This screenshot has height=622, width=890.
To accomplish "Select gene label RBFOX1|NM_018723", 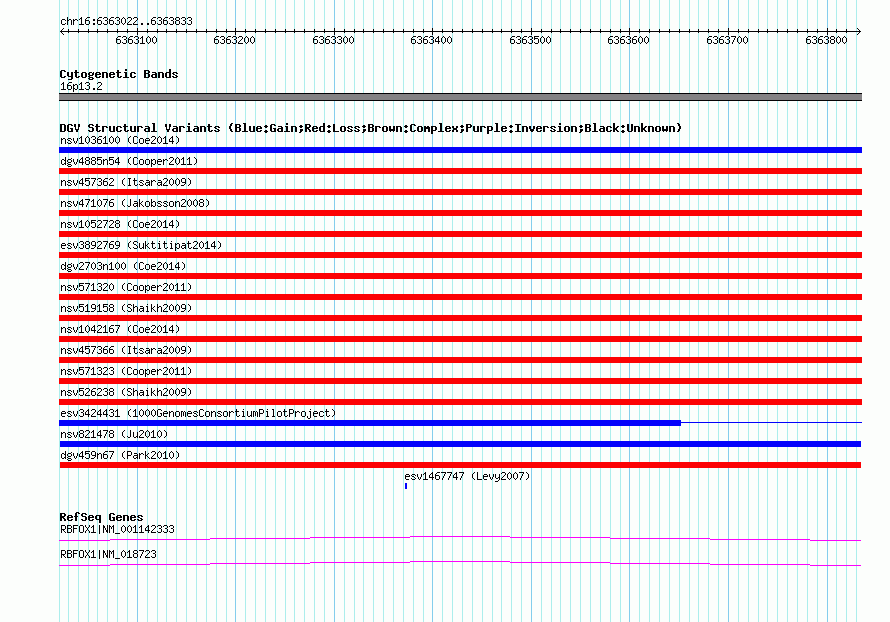I will click(x=108, y=554).
